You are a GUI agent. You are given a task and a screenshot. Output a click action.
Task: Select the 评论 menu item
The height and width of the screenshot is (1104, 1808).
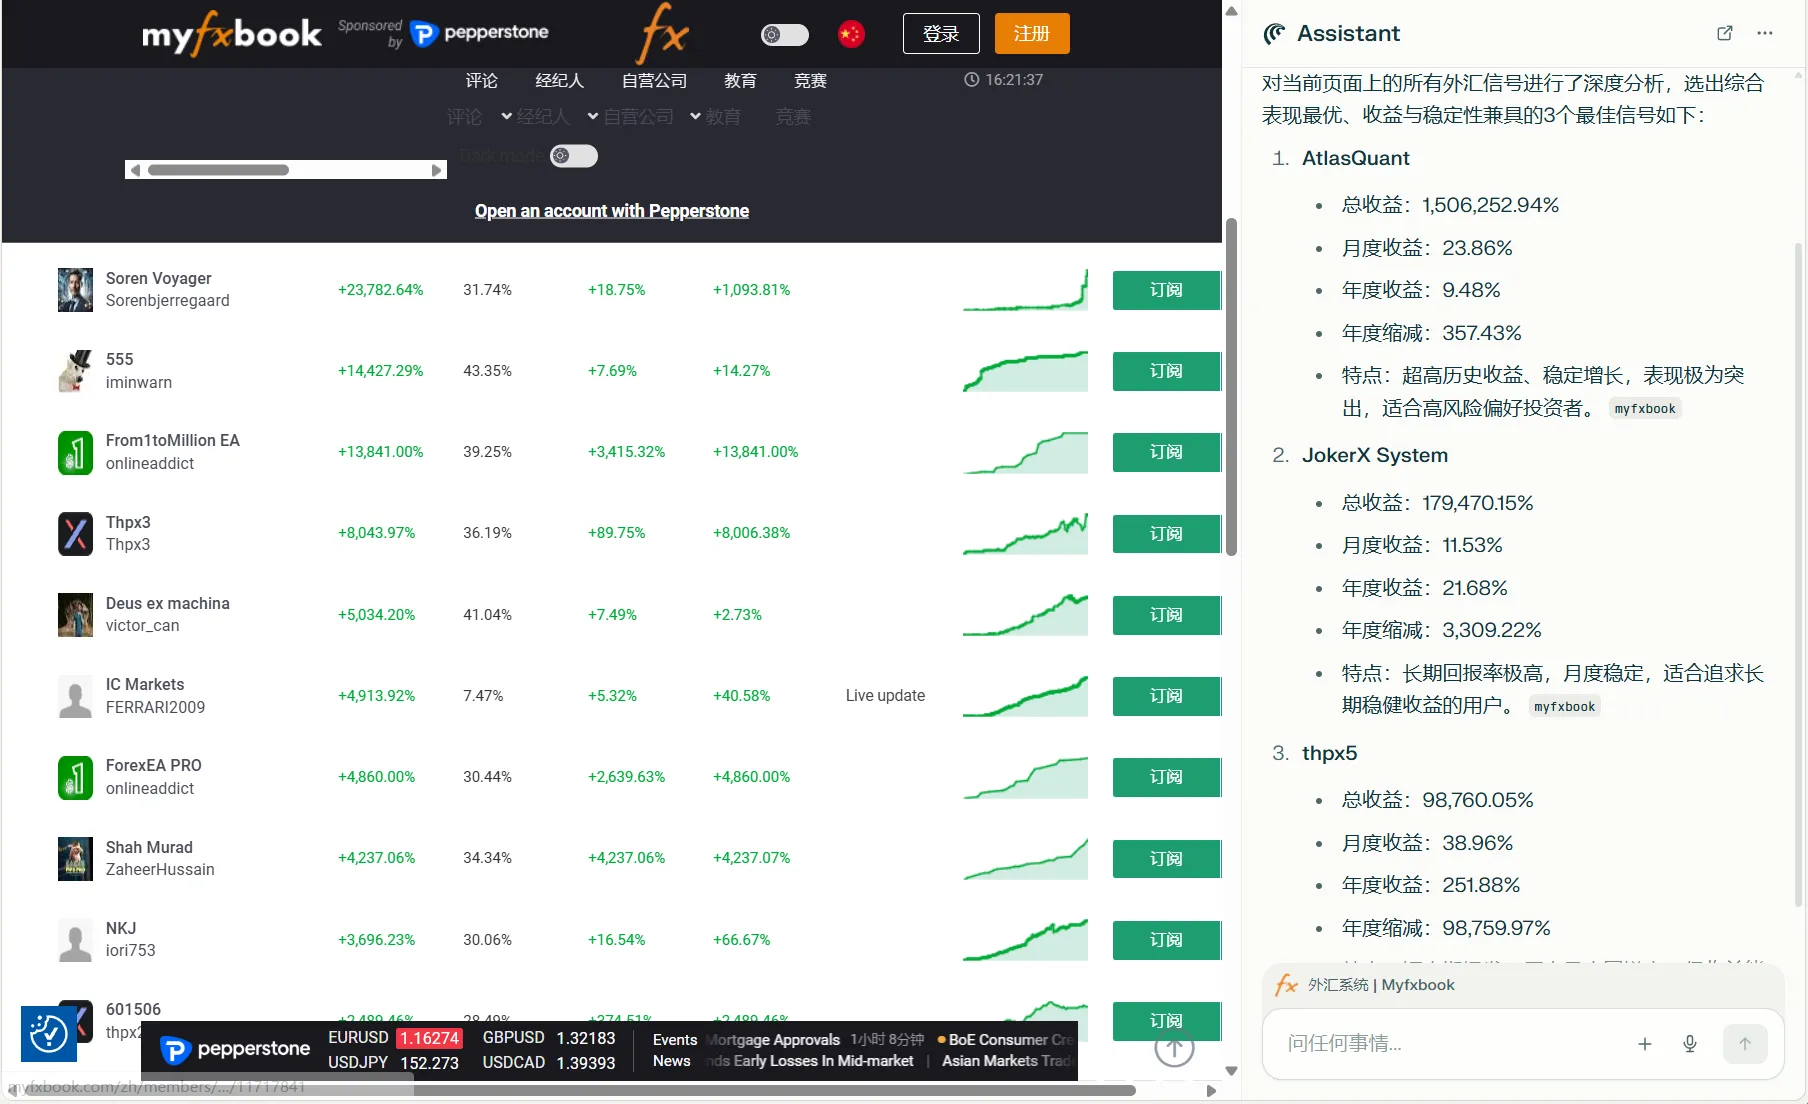[x=481, y=81]
